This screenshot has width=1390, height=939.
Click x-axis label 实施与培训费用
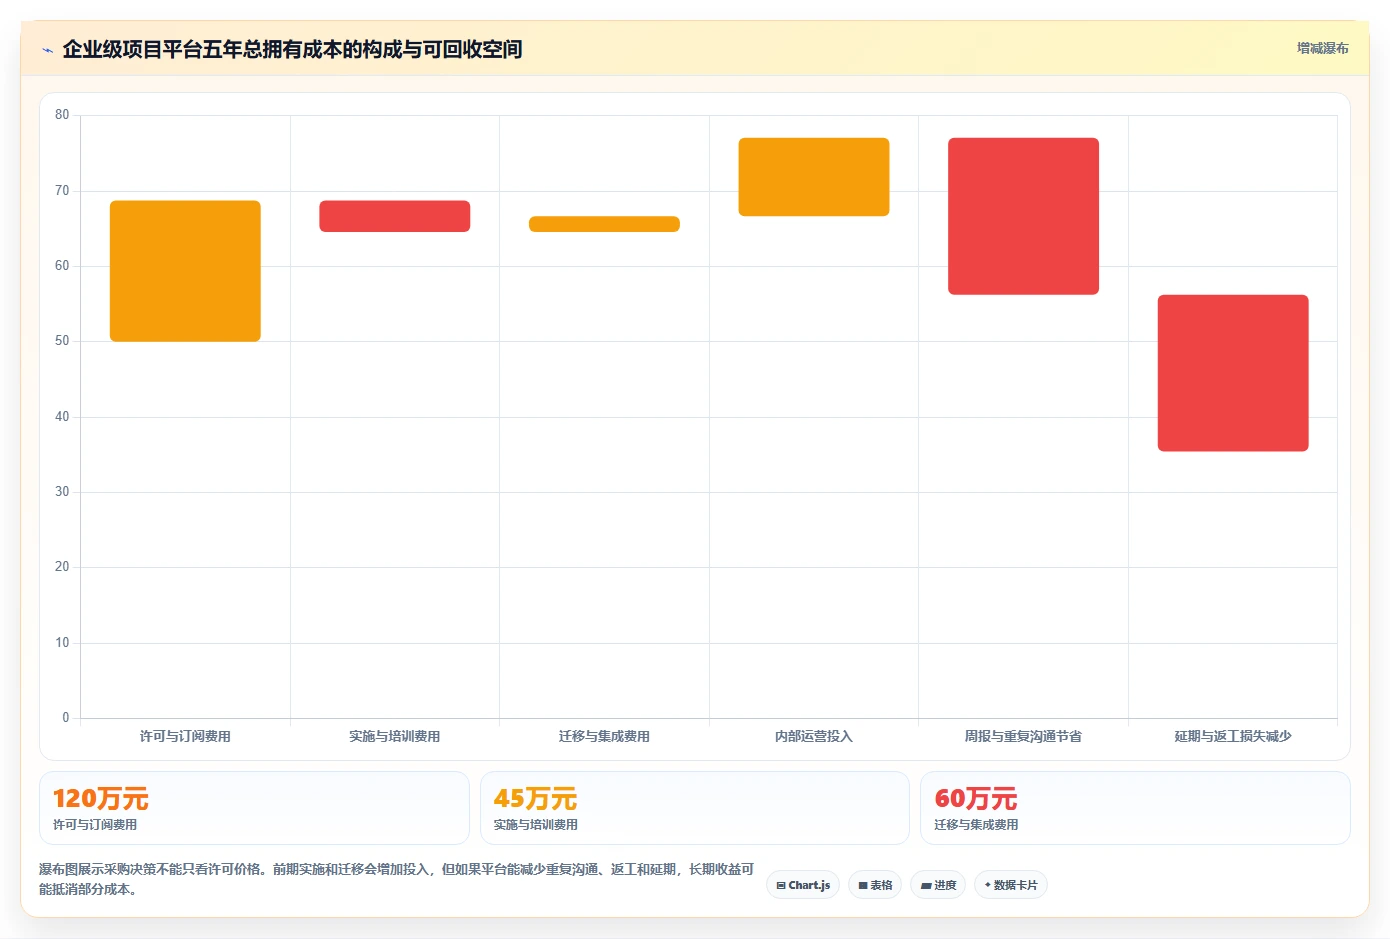395,736
